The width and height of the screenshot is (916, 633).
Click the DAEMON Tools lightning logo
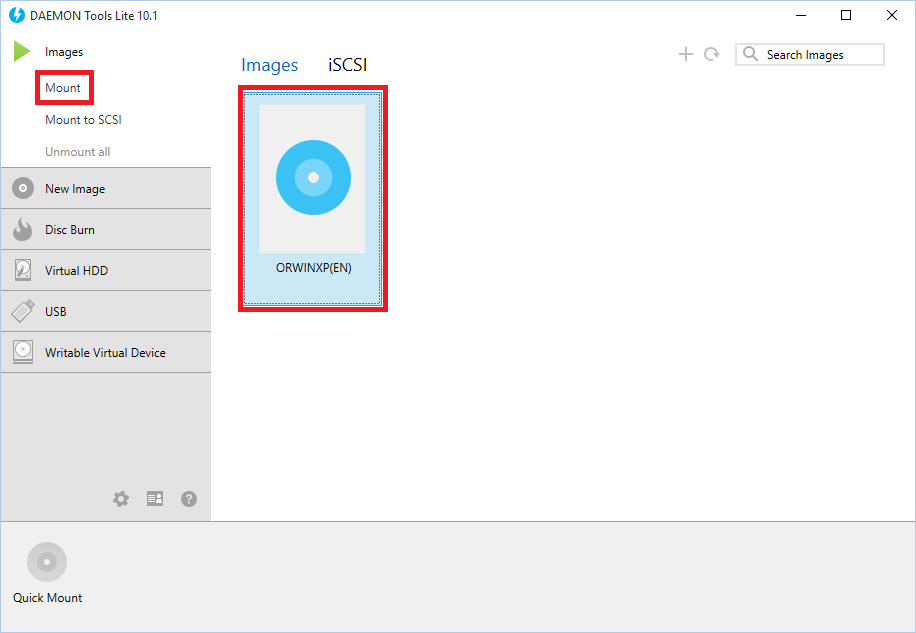[x=17, y=15]
